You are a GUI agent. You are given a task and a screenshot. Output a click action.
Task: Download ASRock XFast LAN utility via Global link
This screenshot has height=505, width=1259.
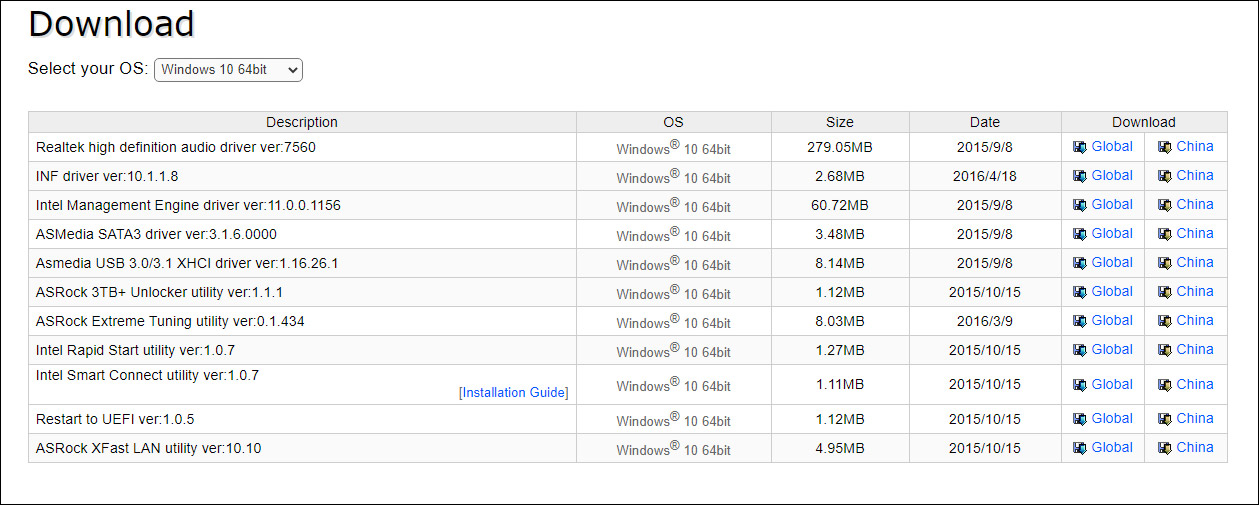point(1112,447)
